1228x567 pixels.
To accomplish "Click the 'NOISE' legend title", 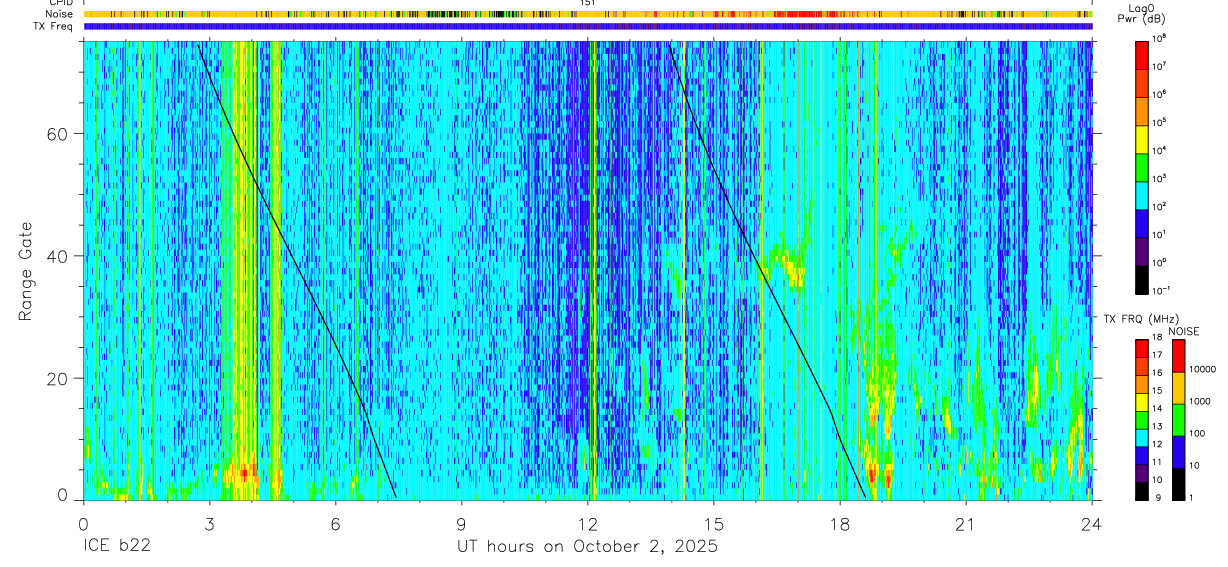I will tap(1183, 331).
